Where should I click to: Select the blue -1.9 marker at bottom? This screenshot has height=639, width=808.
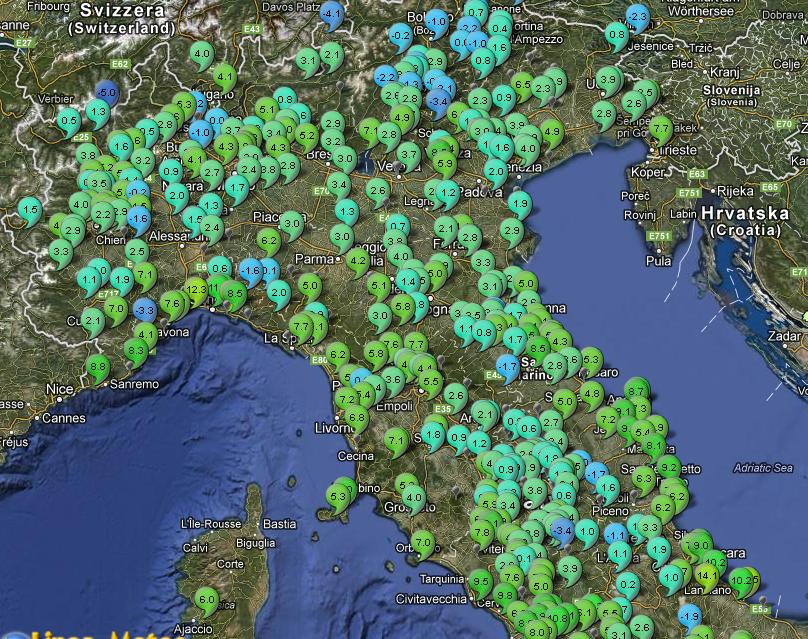[690, 614]
